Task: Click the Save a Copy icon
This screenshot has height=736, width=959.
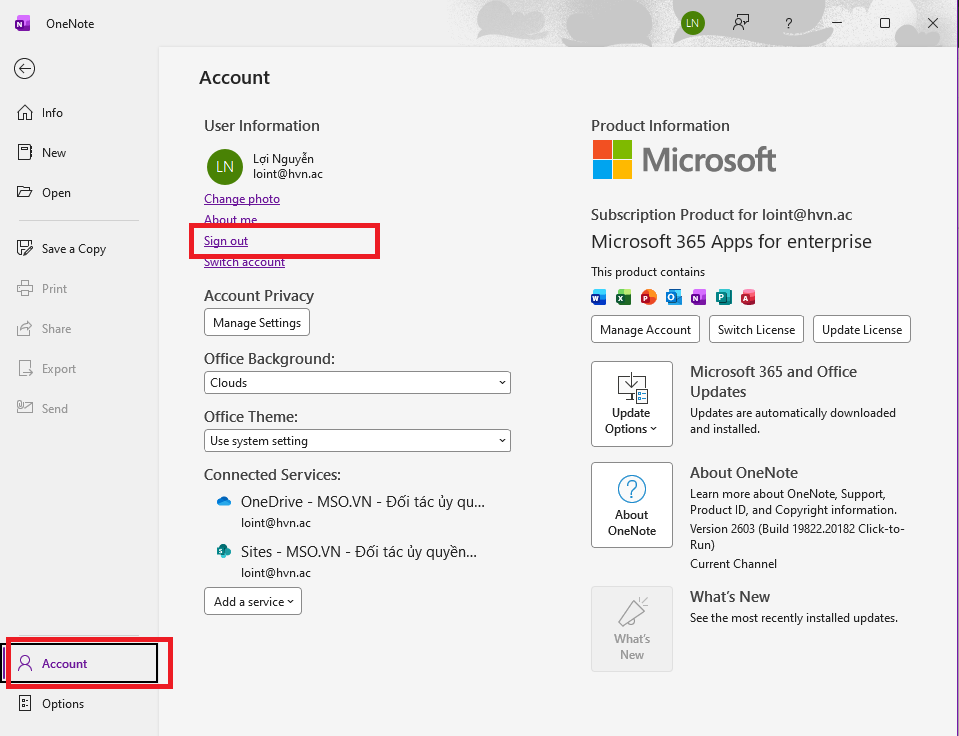Action: tap(25, 248)
